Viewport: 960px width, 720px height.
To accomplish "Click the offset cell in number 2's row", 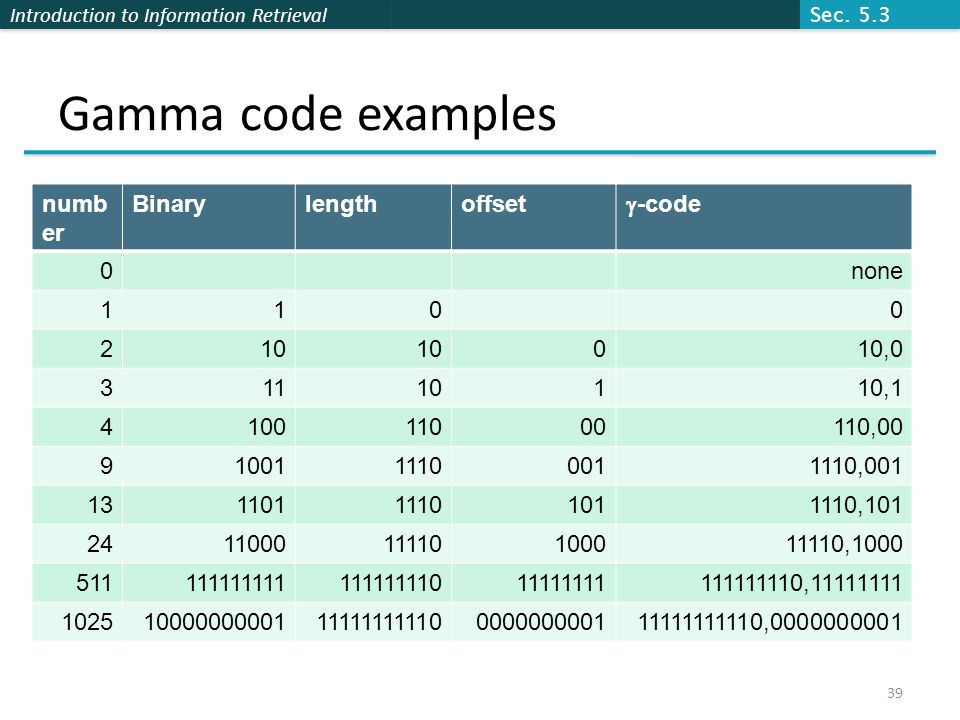I will point(533,349).
